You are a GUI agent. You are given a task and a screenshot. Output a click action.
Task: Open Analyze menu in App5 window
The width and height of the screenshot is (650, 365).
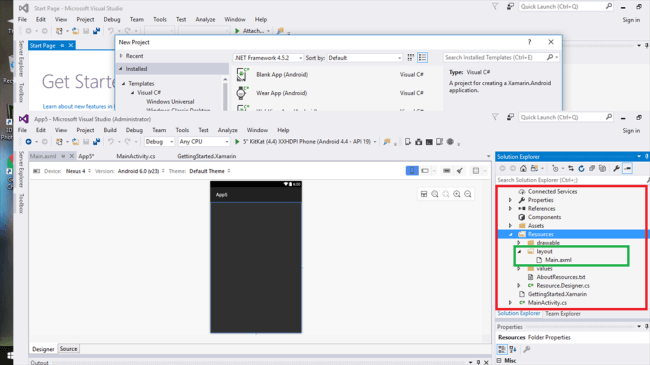coord(228,130)
